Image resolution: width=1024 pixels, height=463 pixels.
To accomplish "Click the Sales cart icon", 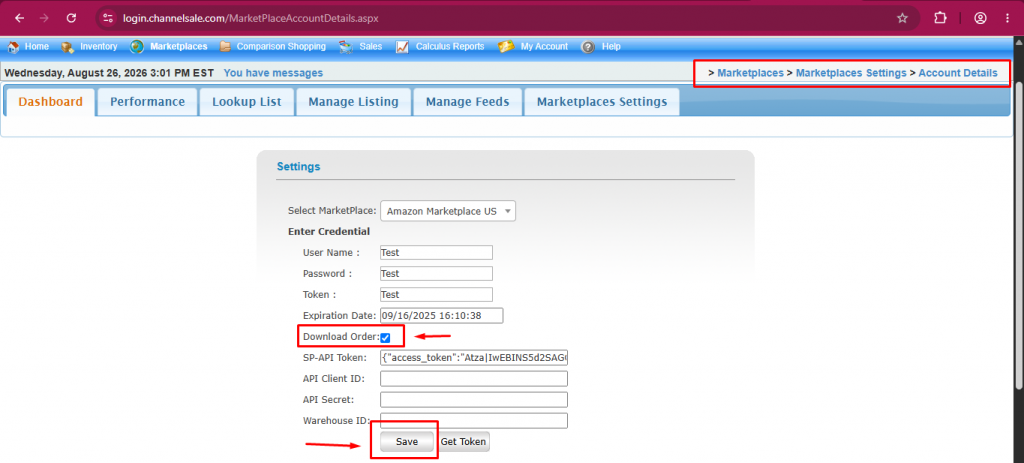I will pos(346,47).
